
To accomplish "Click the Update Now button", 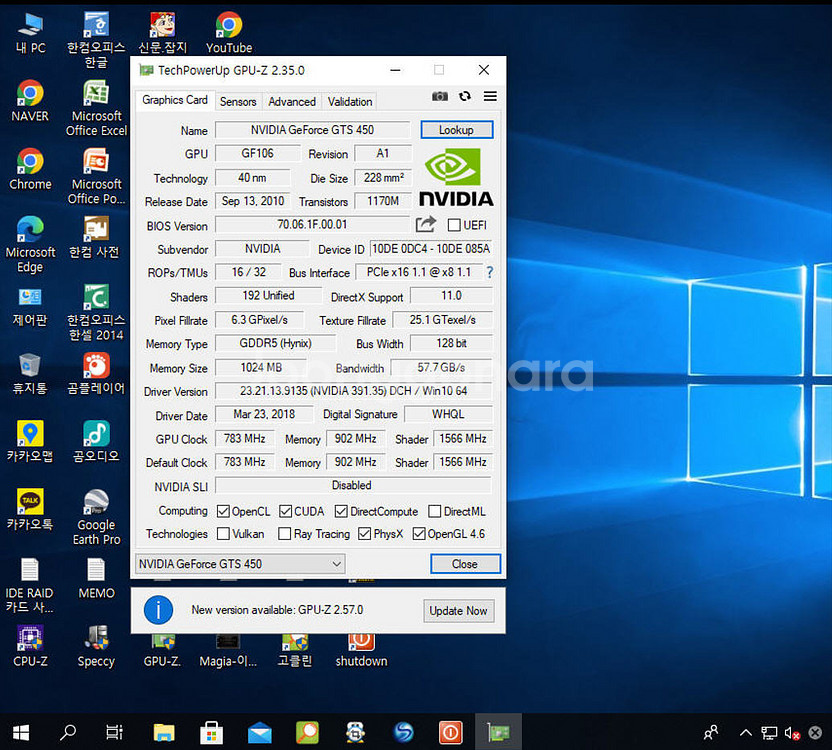I will coord(458,611).
